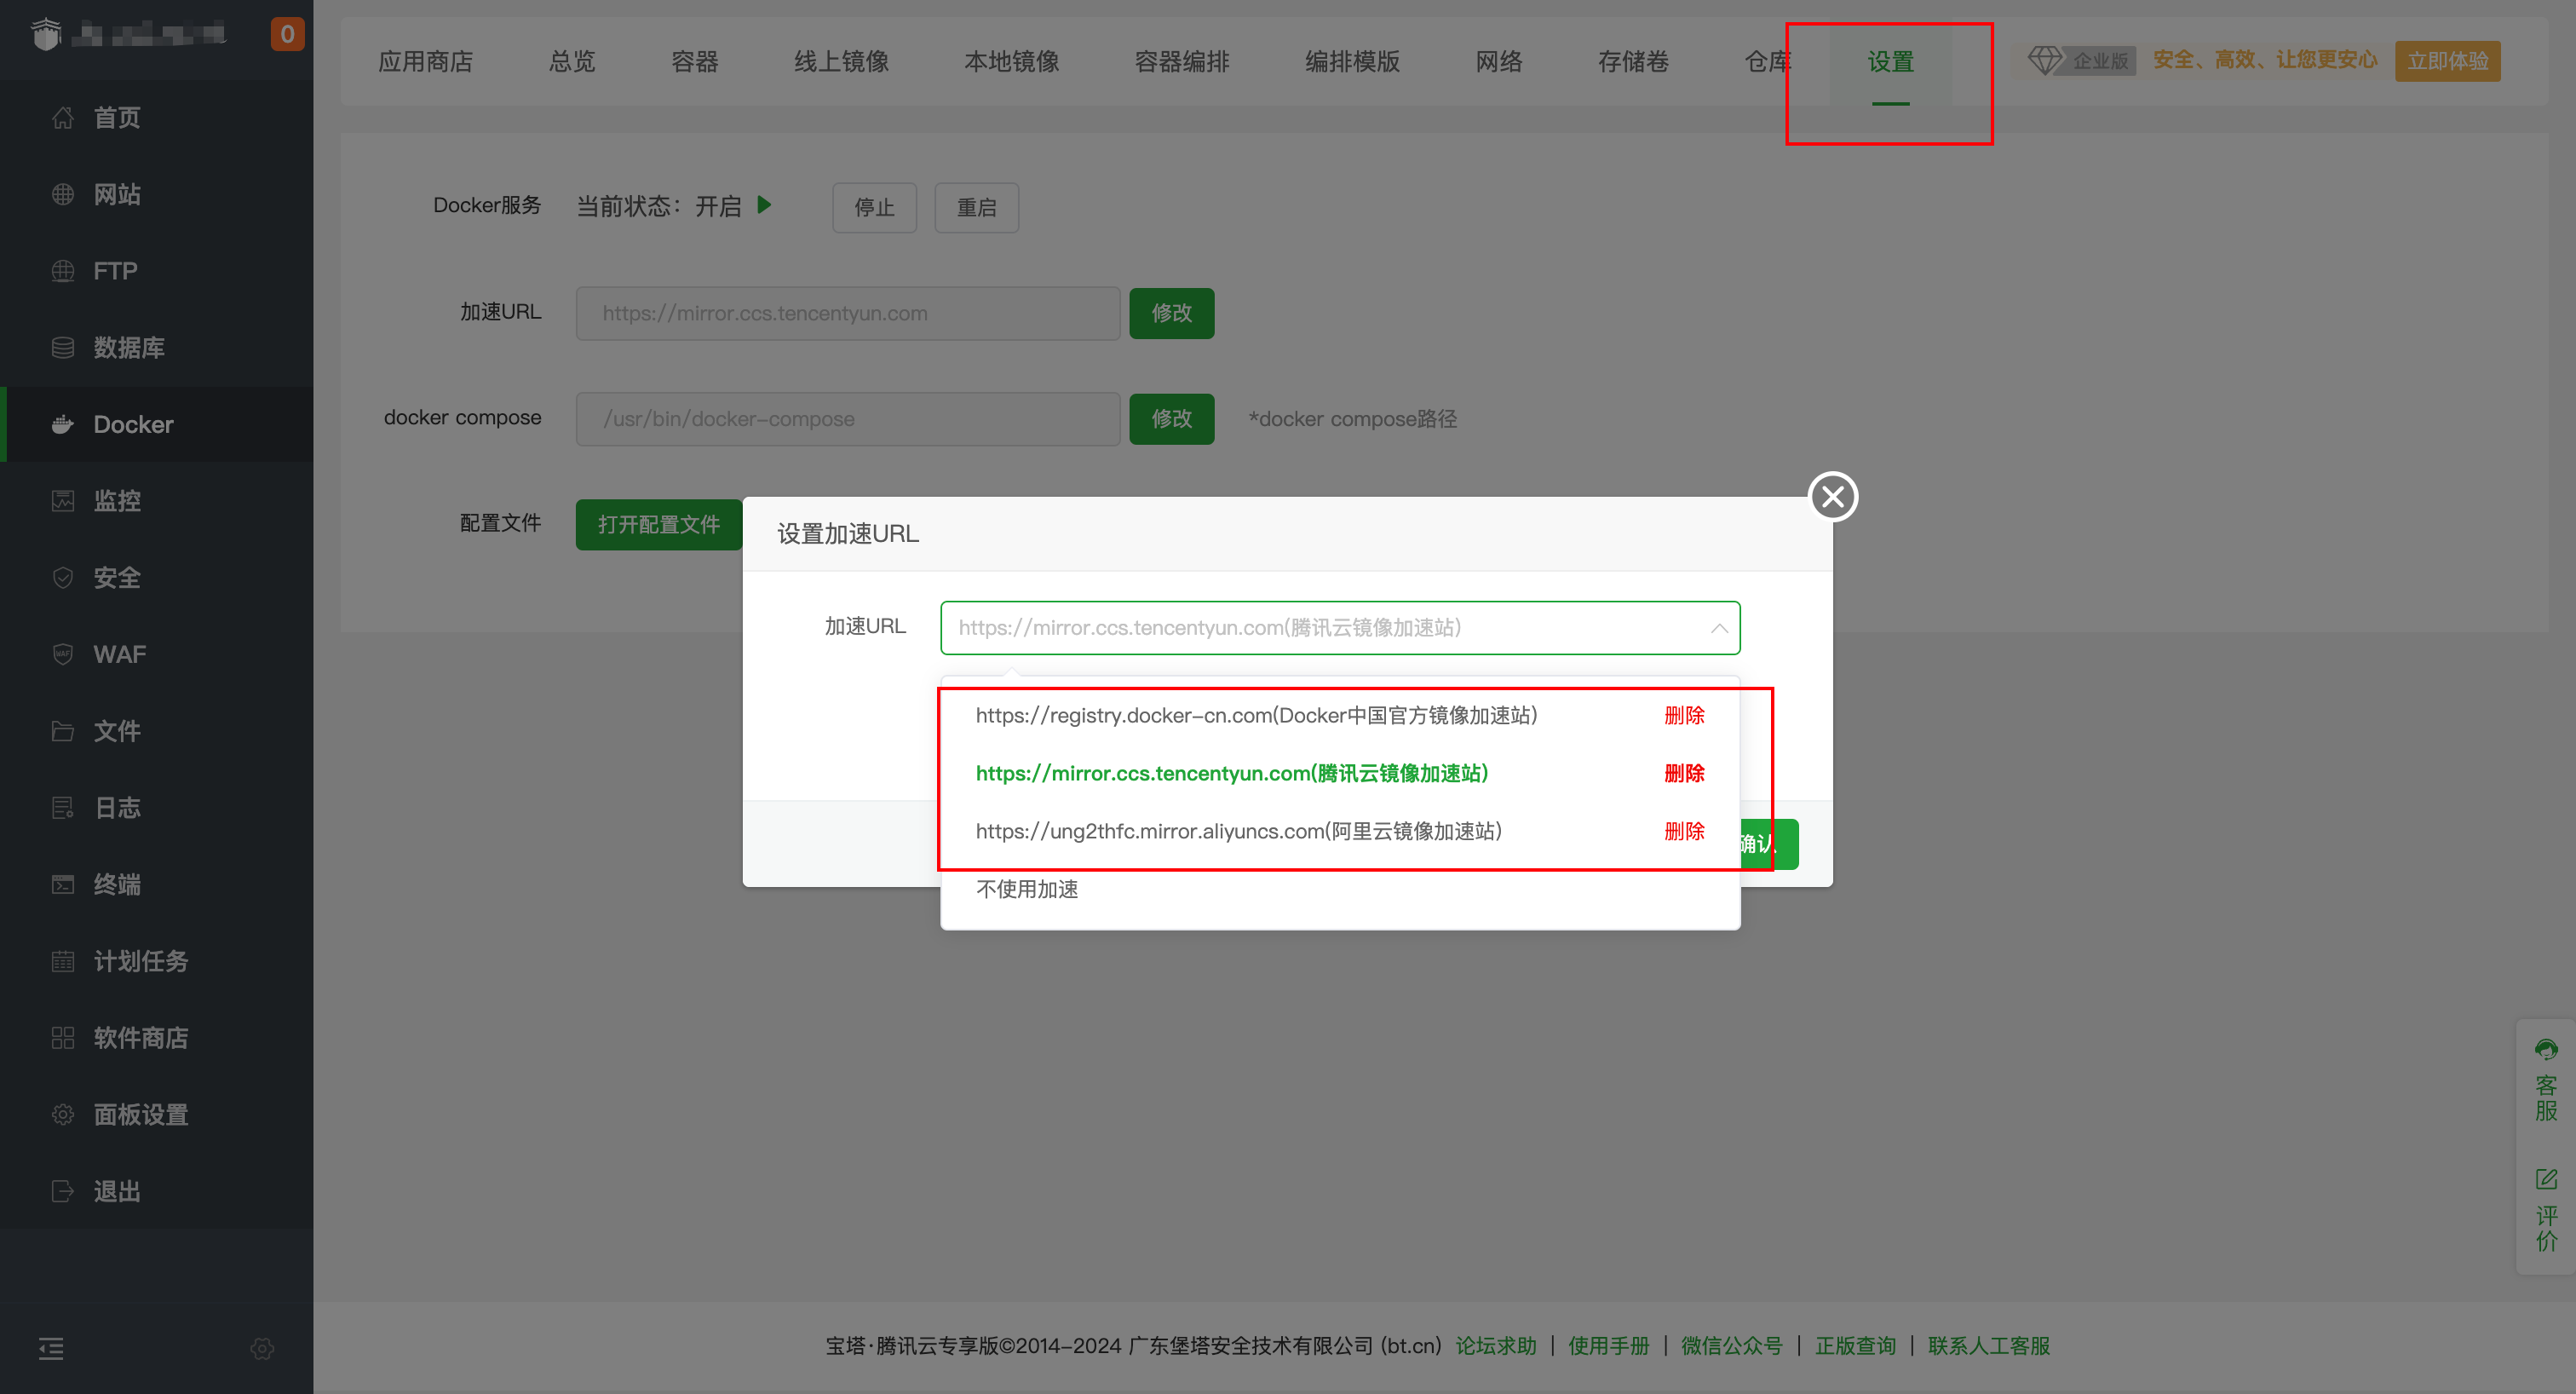The image size is (2576, 1394).
Task: Open the WAF panel from the sidebar
Action: 119,654
